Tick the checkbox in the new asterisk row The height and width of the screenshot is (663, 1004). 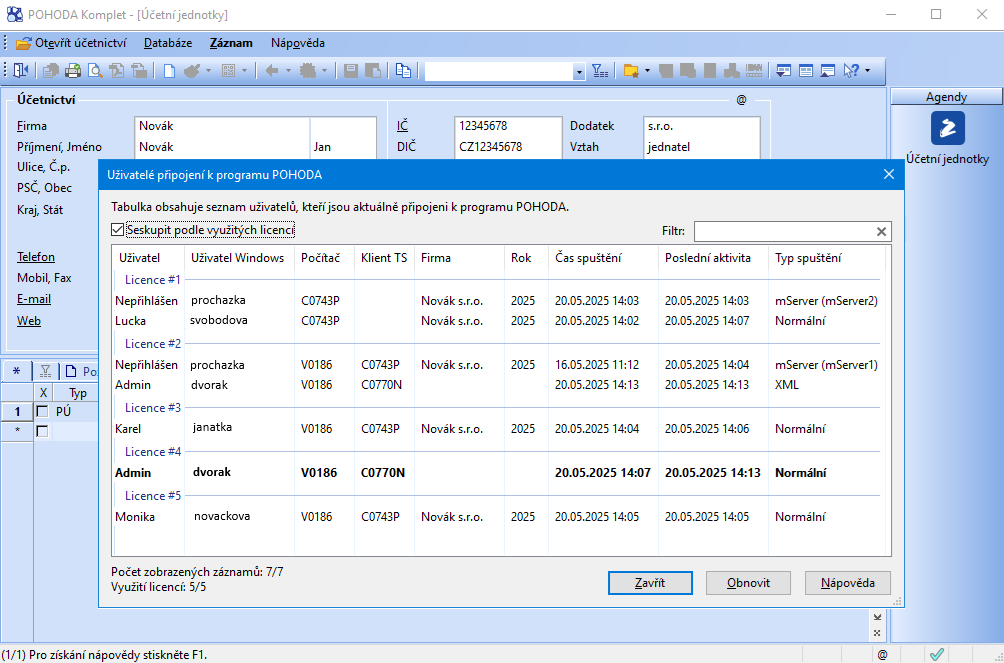[x=42, y=431]
